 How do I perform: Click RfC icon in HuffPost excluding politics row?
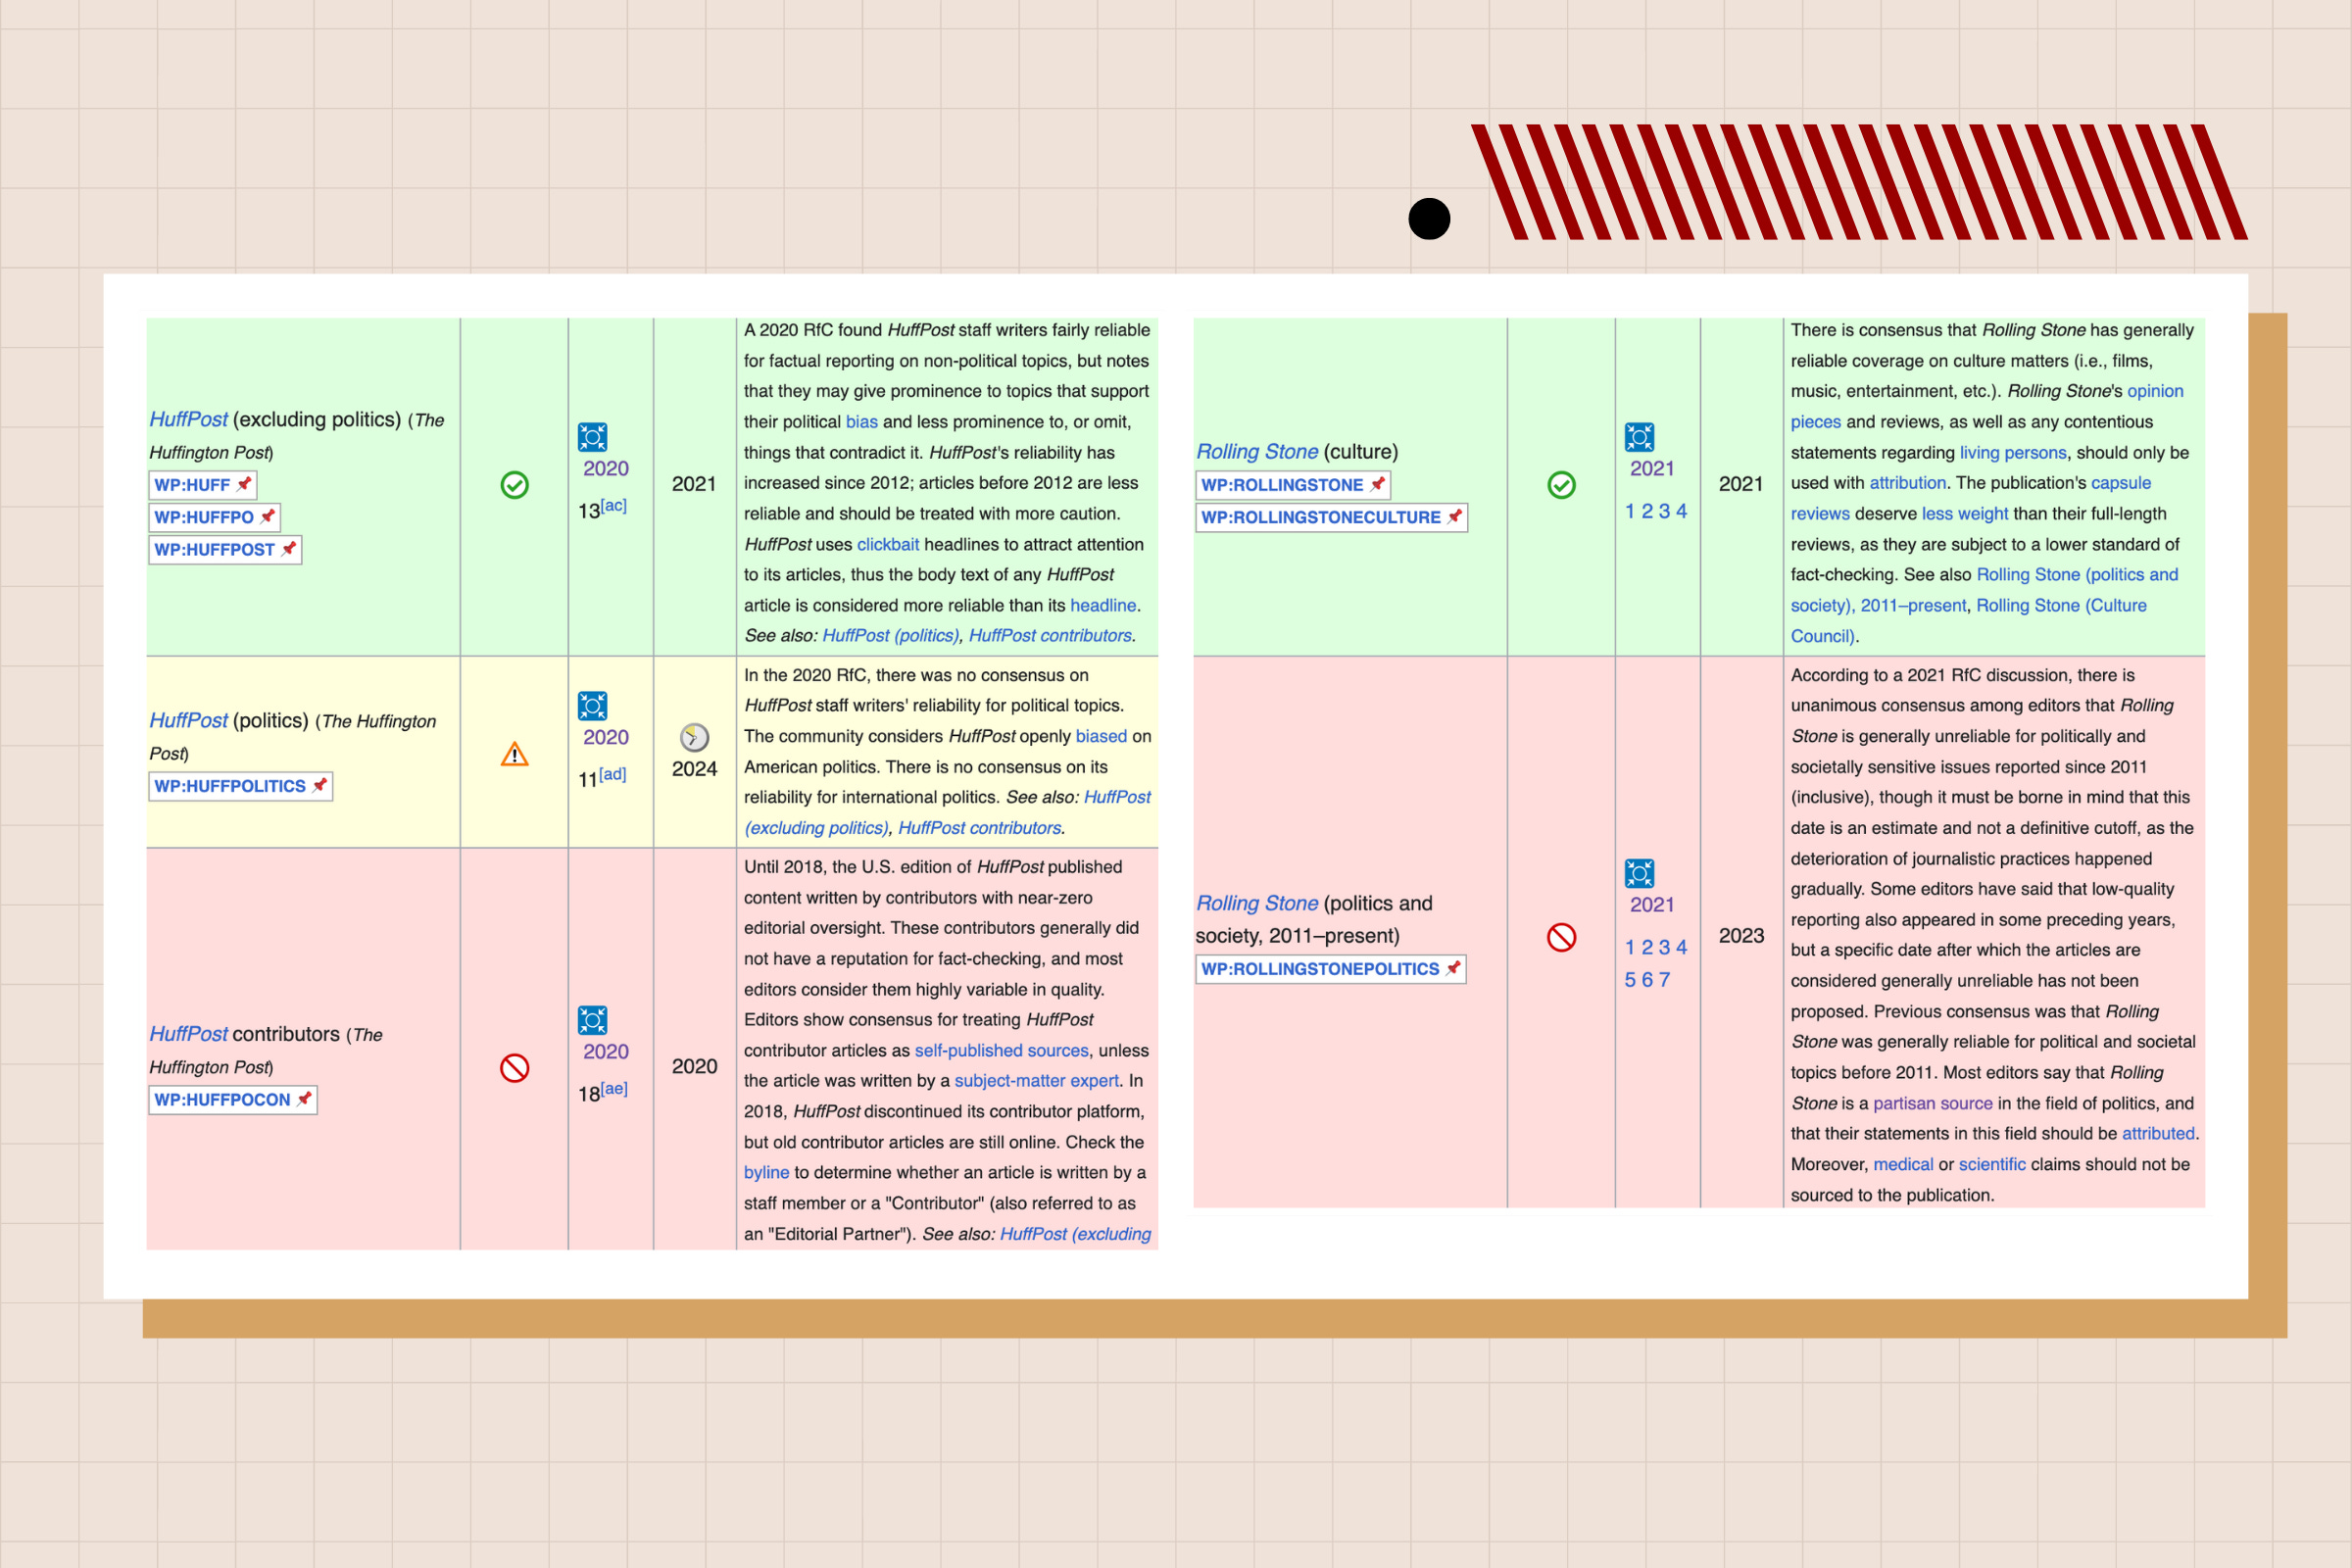[592, 437]
